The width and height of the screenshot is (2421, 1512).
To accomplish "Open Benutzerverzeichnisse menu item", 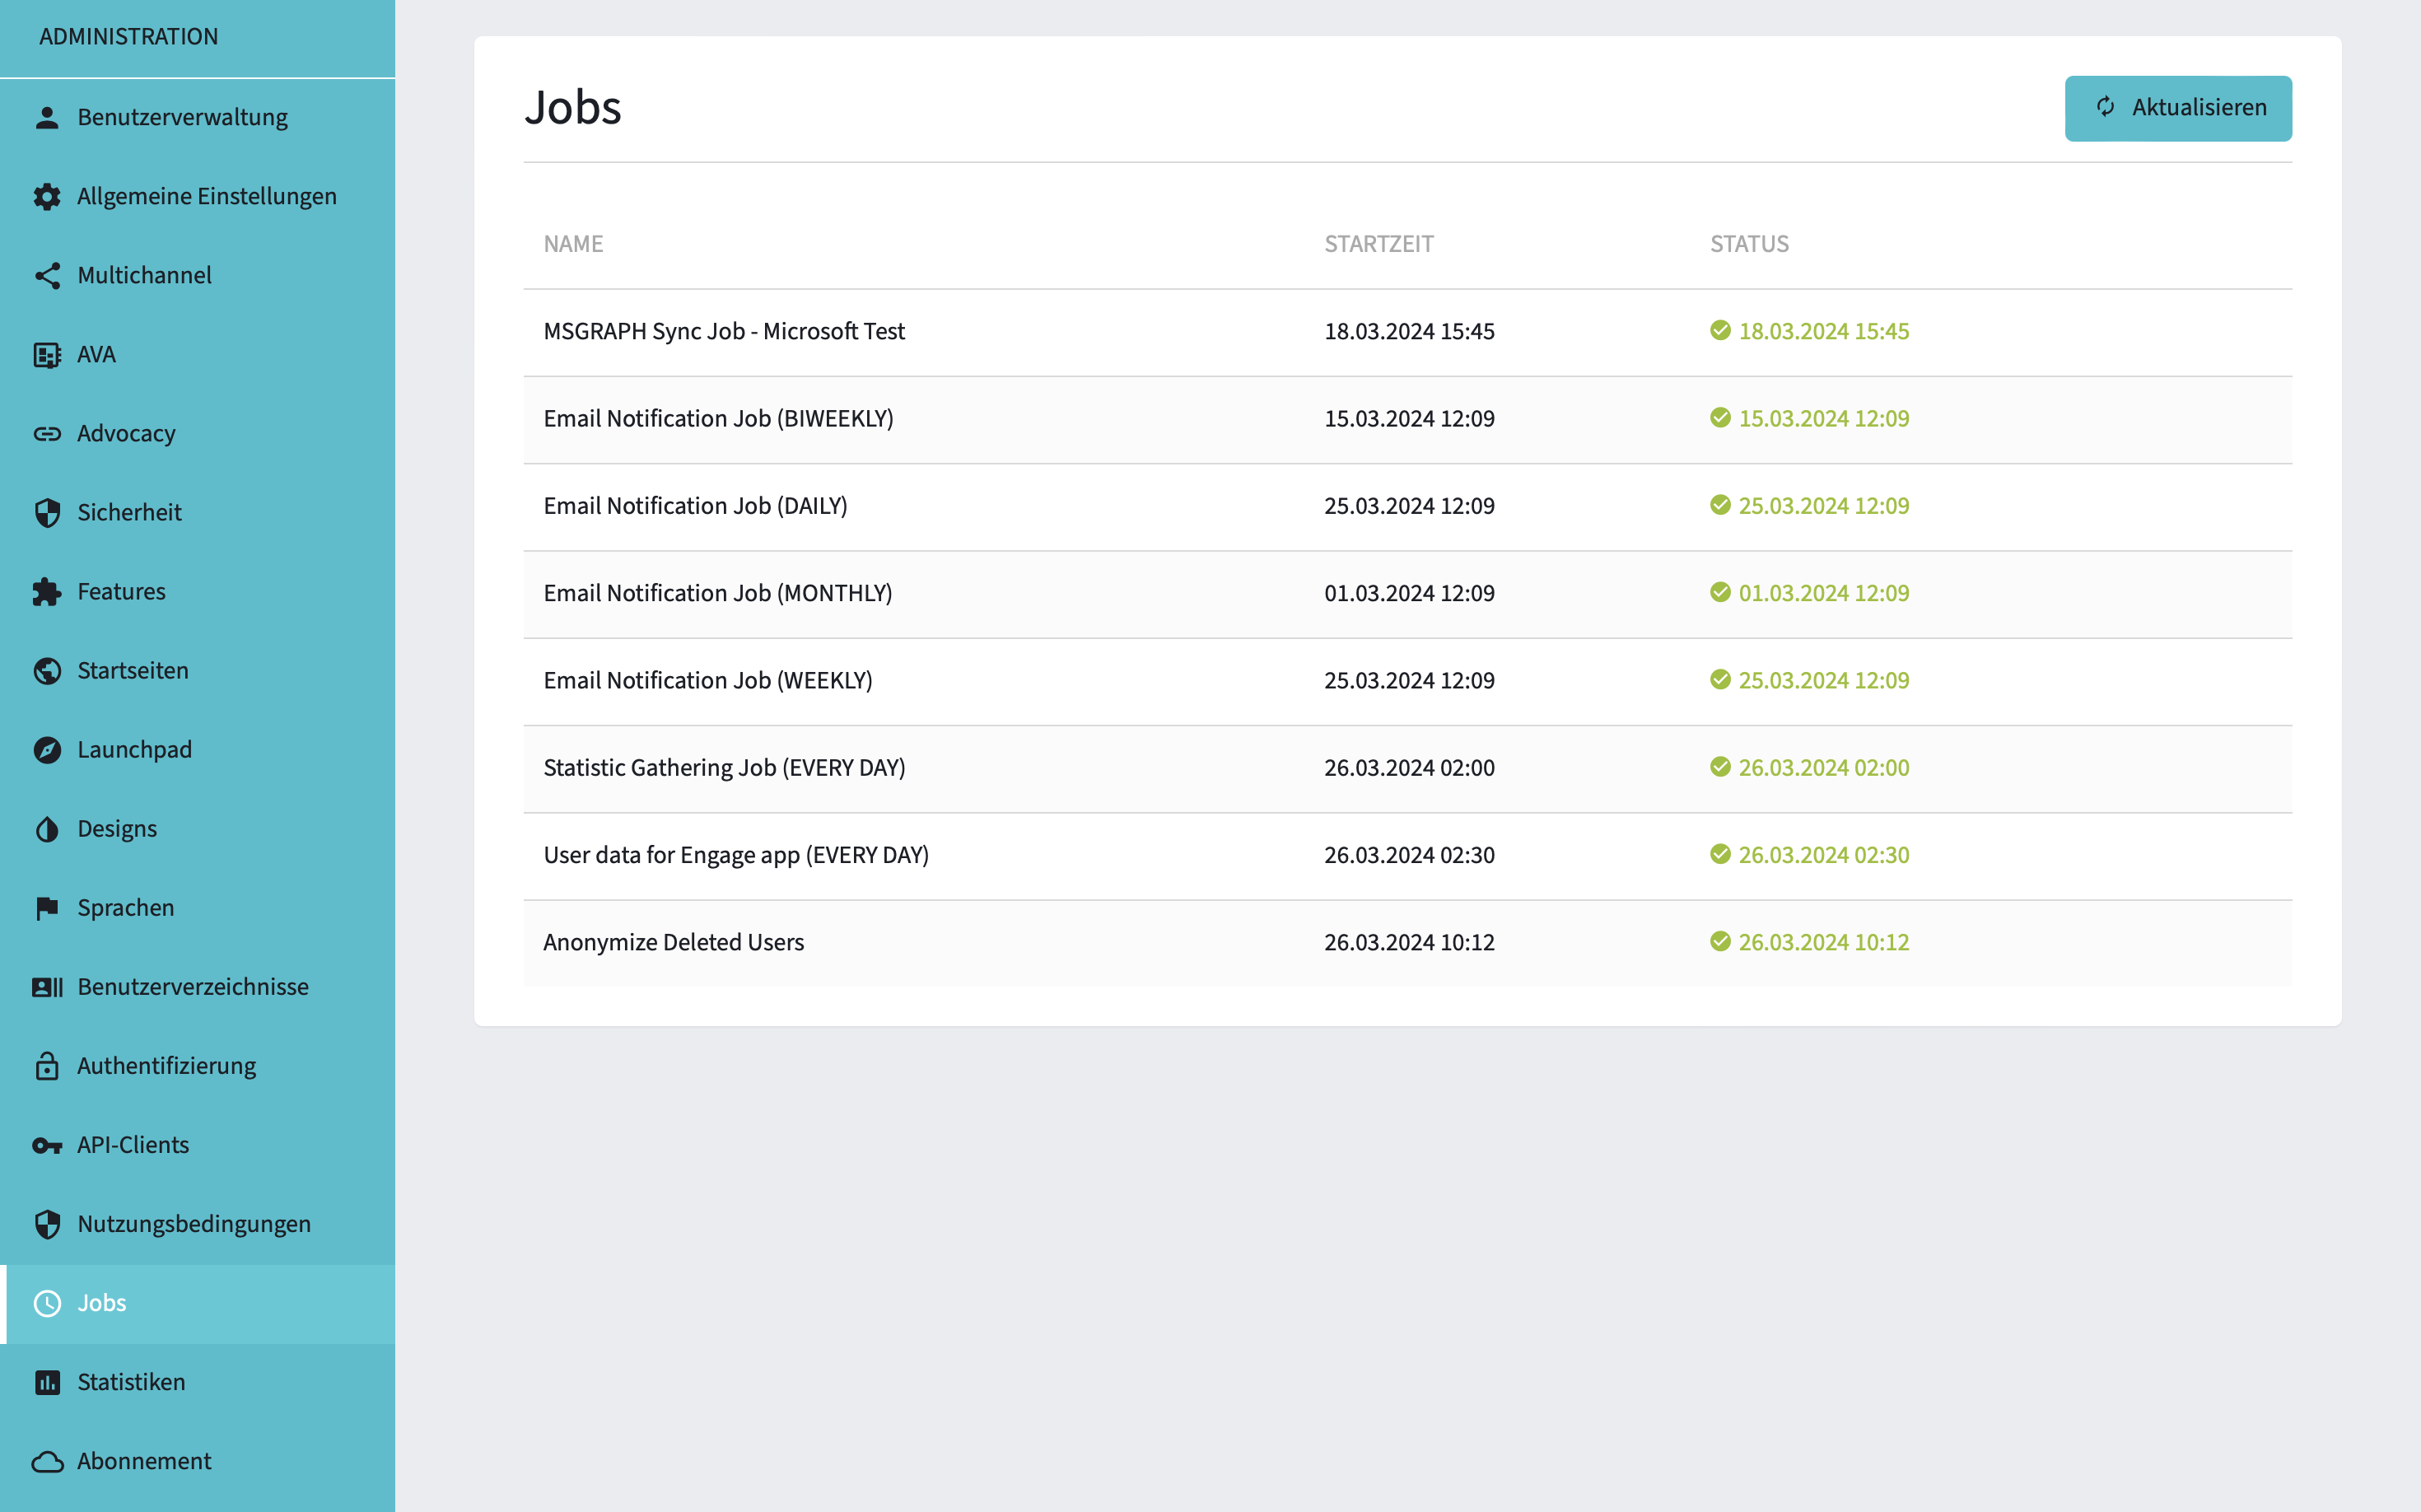I will [198, 987].
